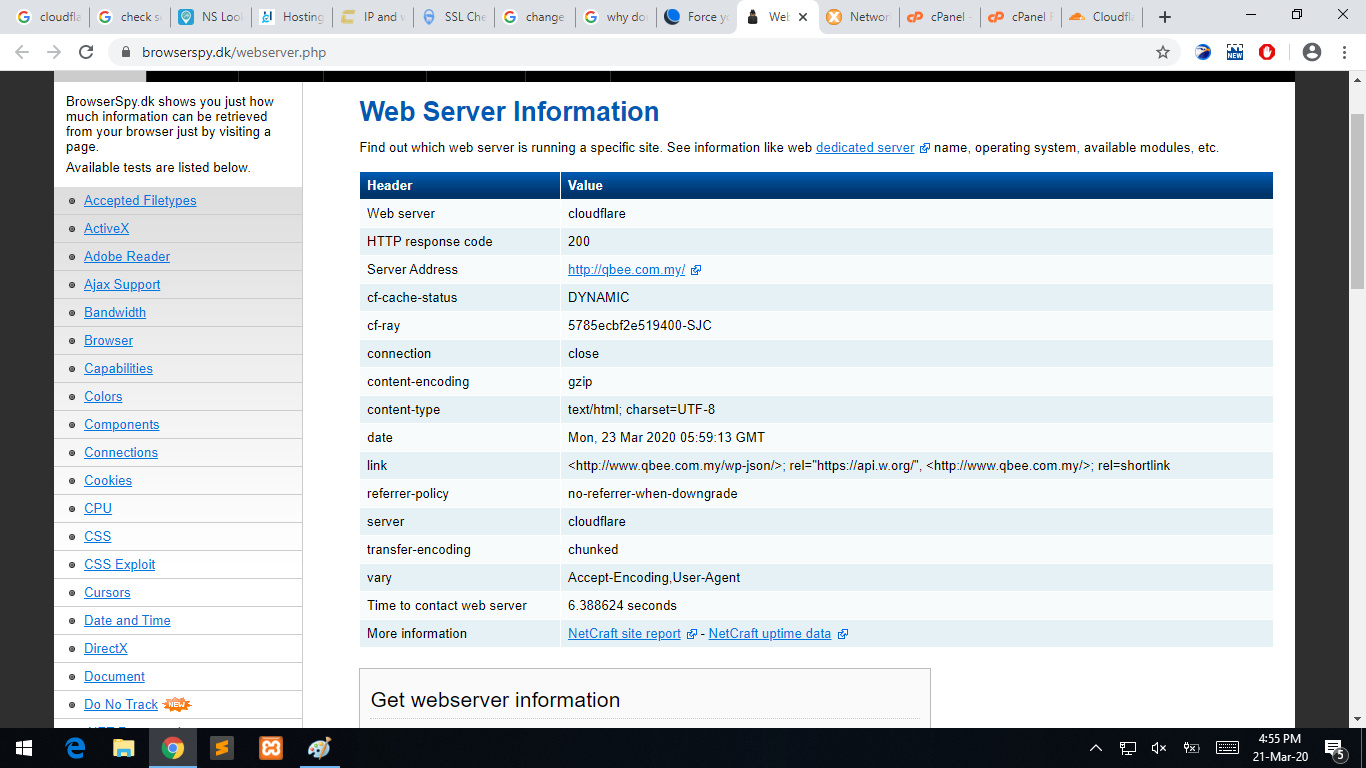This screenshot has height=768, width=1366.
Task: Select the date value Mon, 23 Mar 2020
Action: click(626, 438)
